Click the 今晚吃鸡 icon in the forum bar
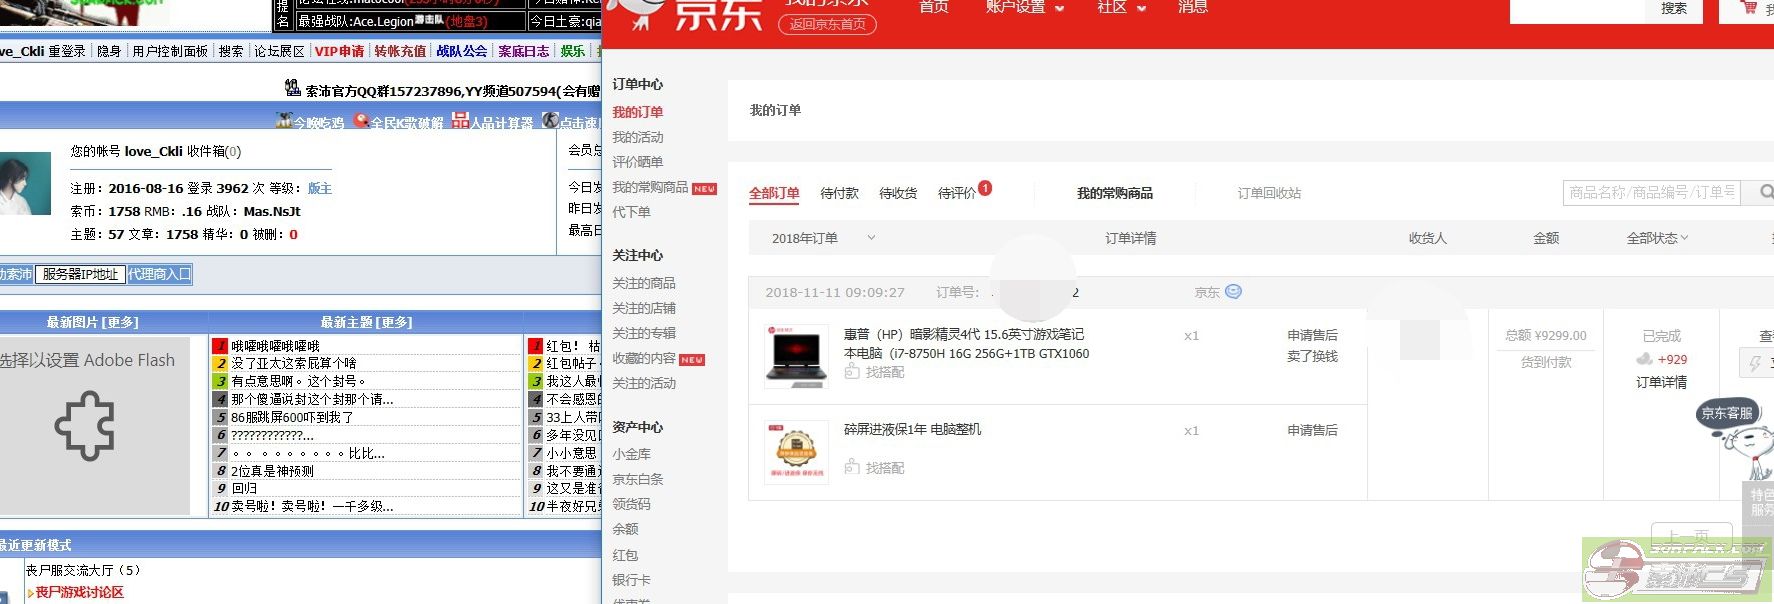The image size is (1774, 604). (x=284, y=121)
